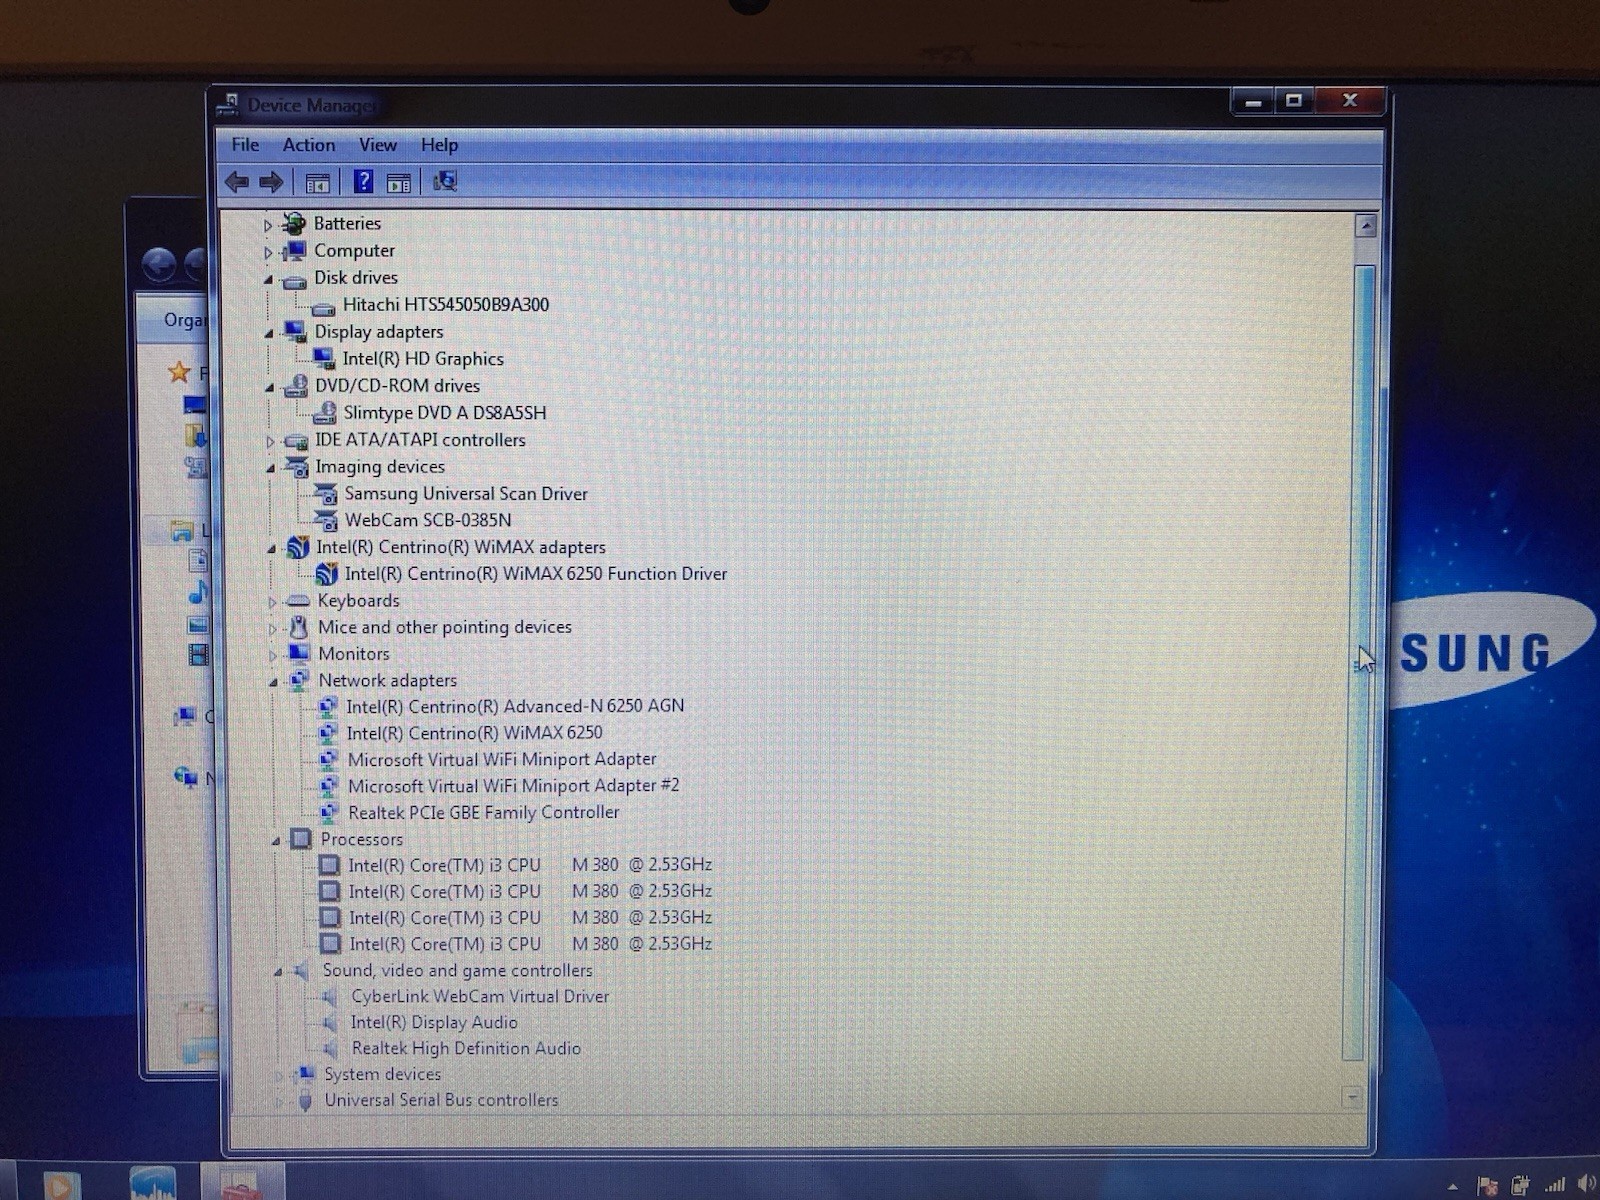Viewport: 1600px width, 1200px height.
Task: Select the WebCam SCB-0385N device icon
Action: click(x=326, y=520)
